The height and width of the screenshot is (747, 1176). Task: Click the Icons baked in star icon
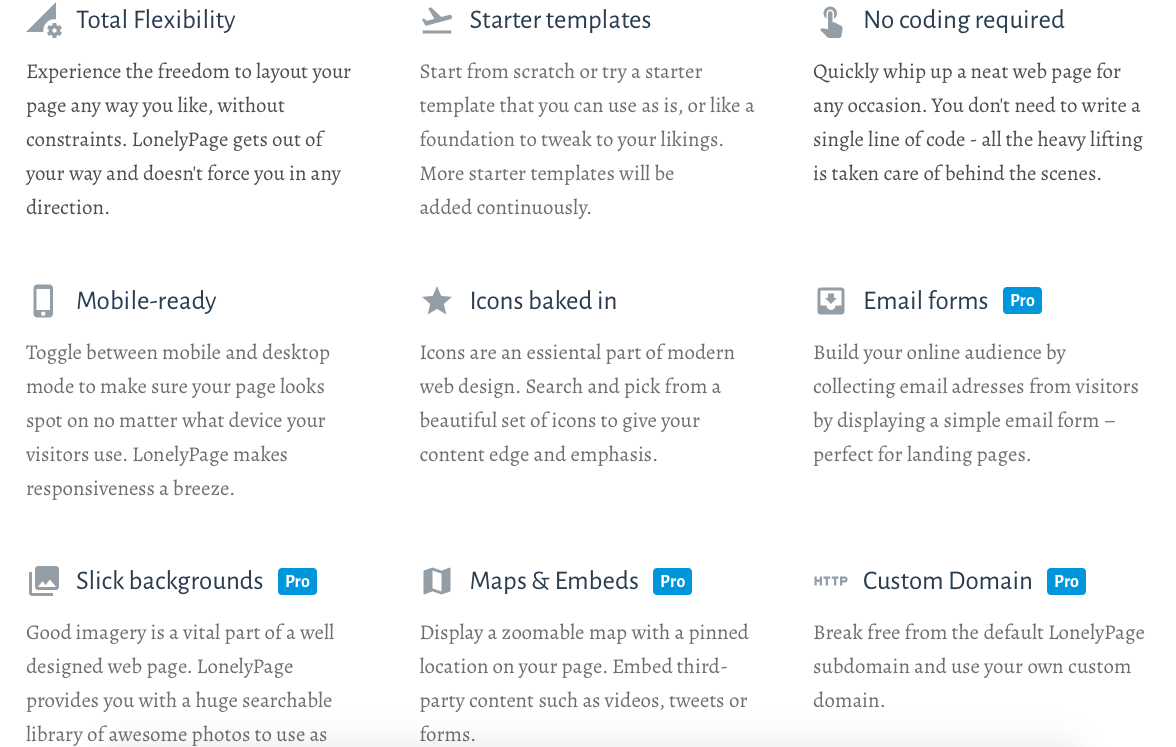(x=436, y=301)
